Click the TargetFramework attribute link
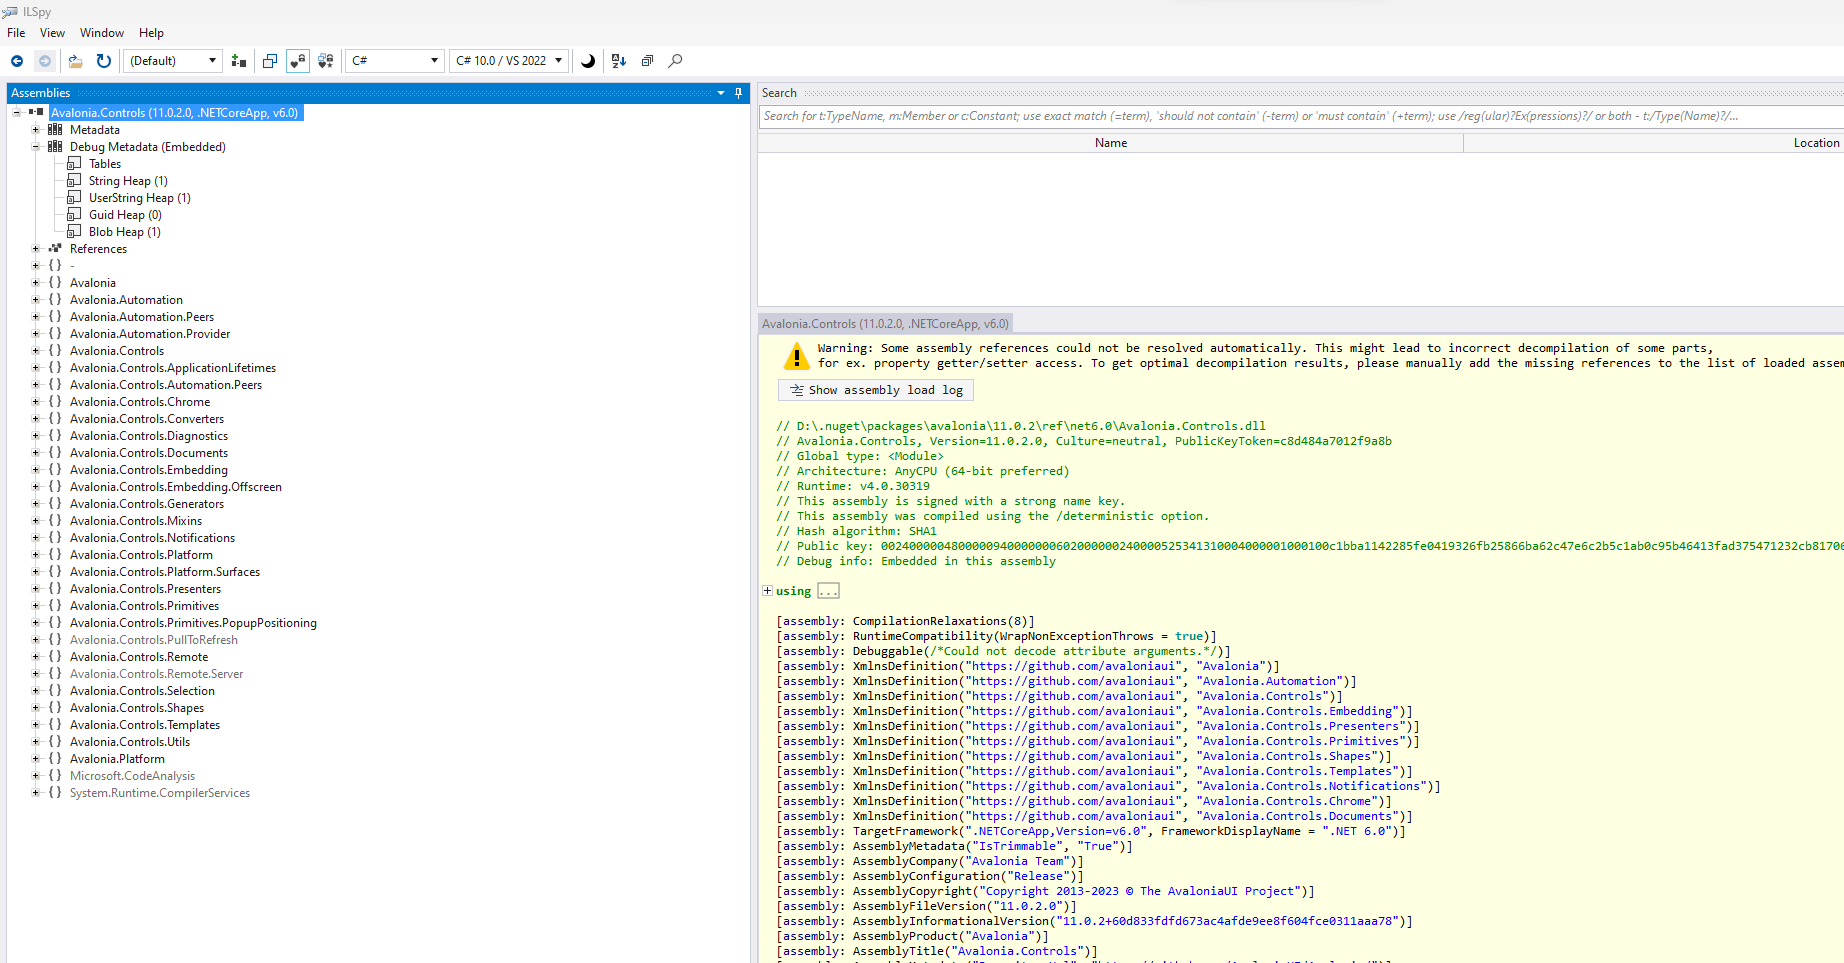Screen dimensions: 1844x963 pyautogui.click(x=905, y=831)
